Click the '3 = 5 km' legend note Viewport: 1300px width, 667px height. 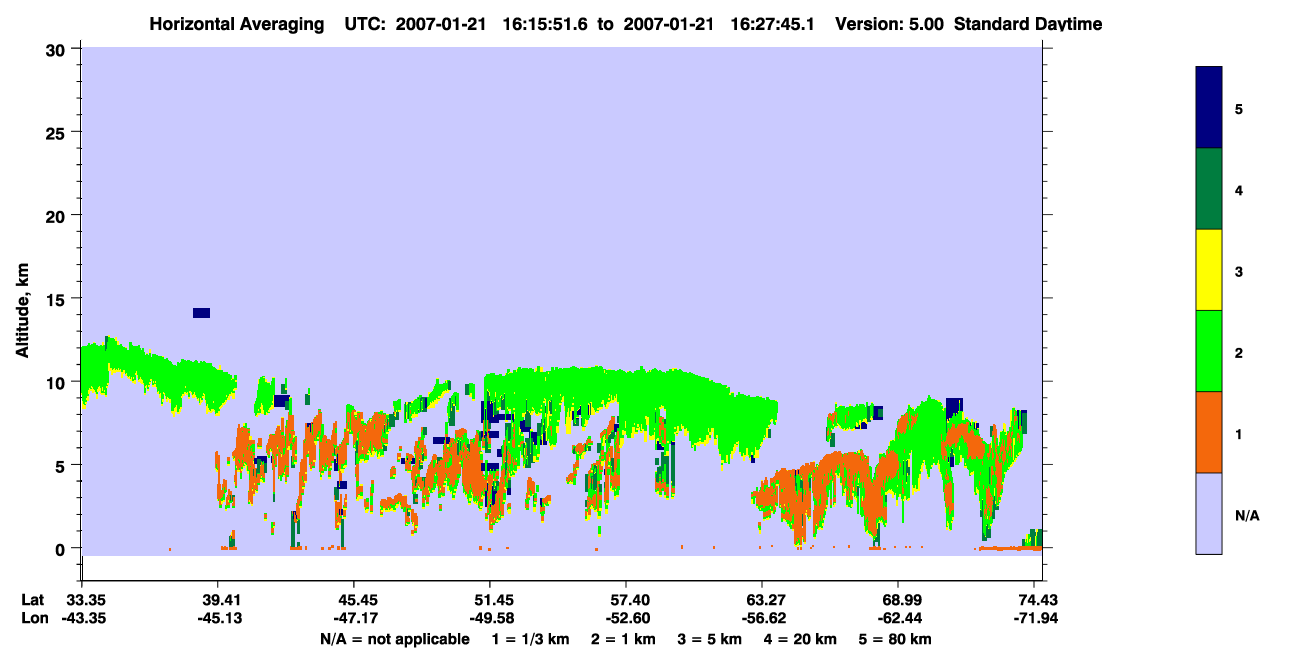[x=709, y=639]
